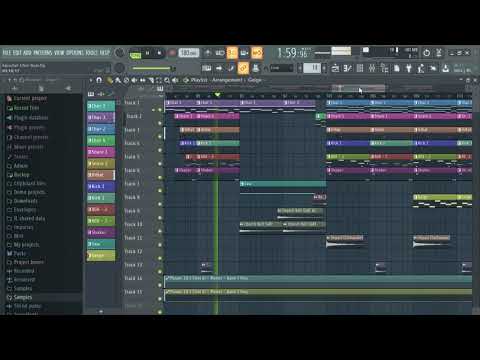Open the Mixer view icon
Viewport: 480px width, 360px height.
click(372, 68)
